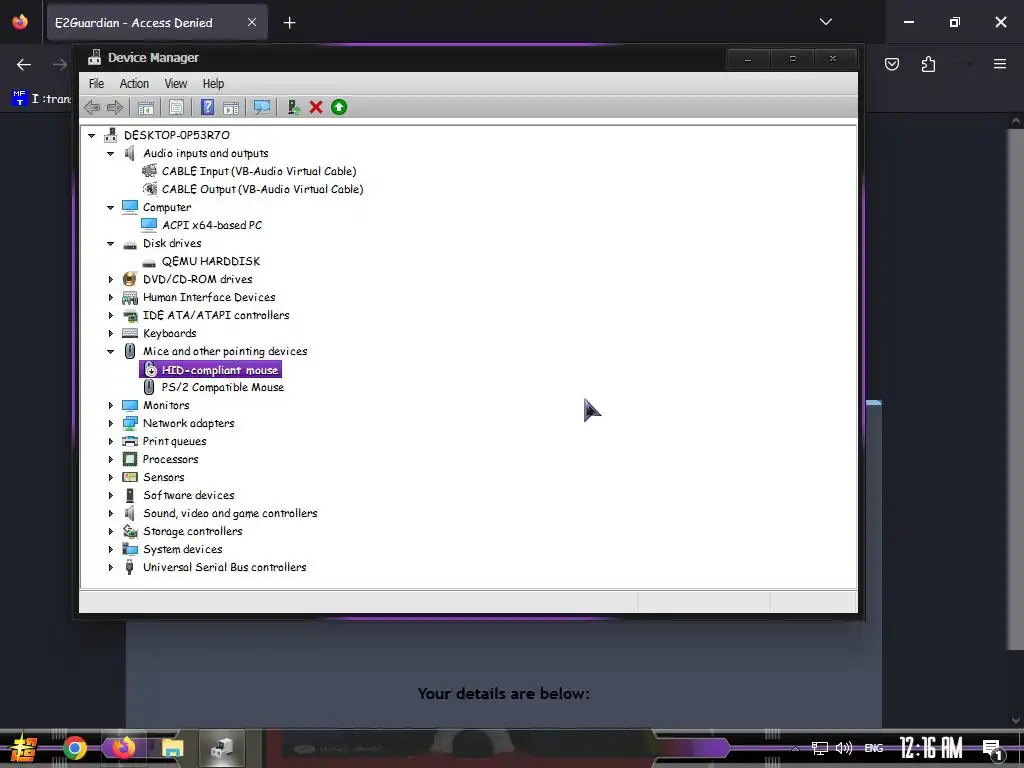
Task: Open Firefox List all tabs chevron
Action: 826,22
